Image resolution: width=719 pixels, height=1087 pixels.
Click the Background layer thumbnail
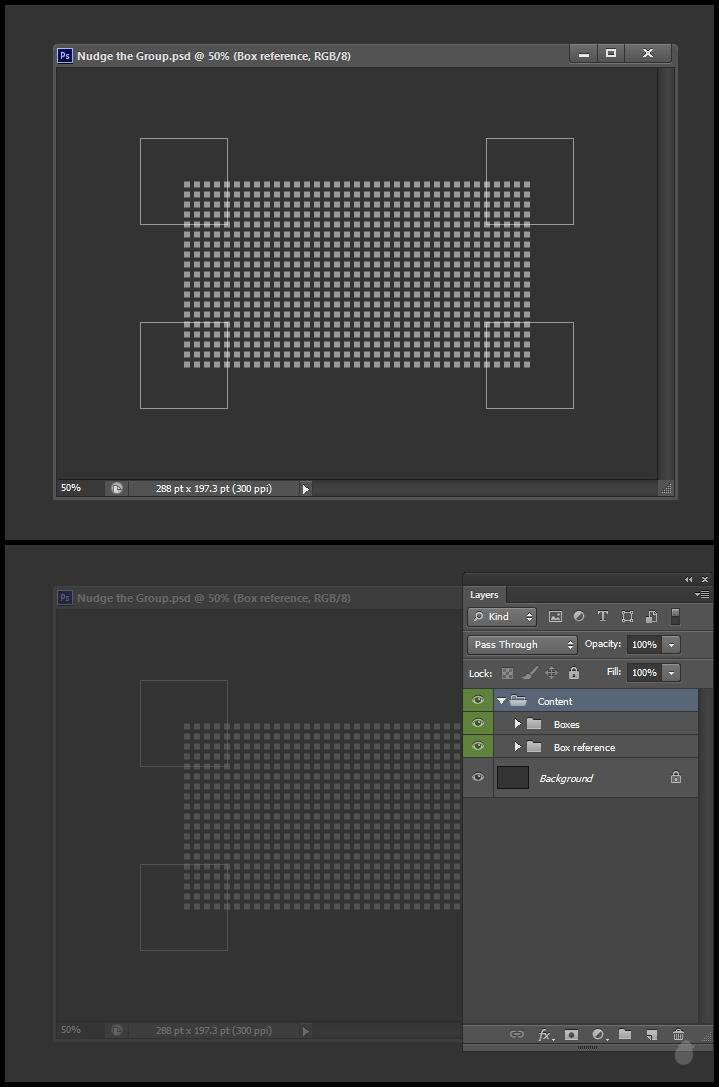click(x=513, y=778)
